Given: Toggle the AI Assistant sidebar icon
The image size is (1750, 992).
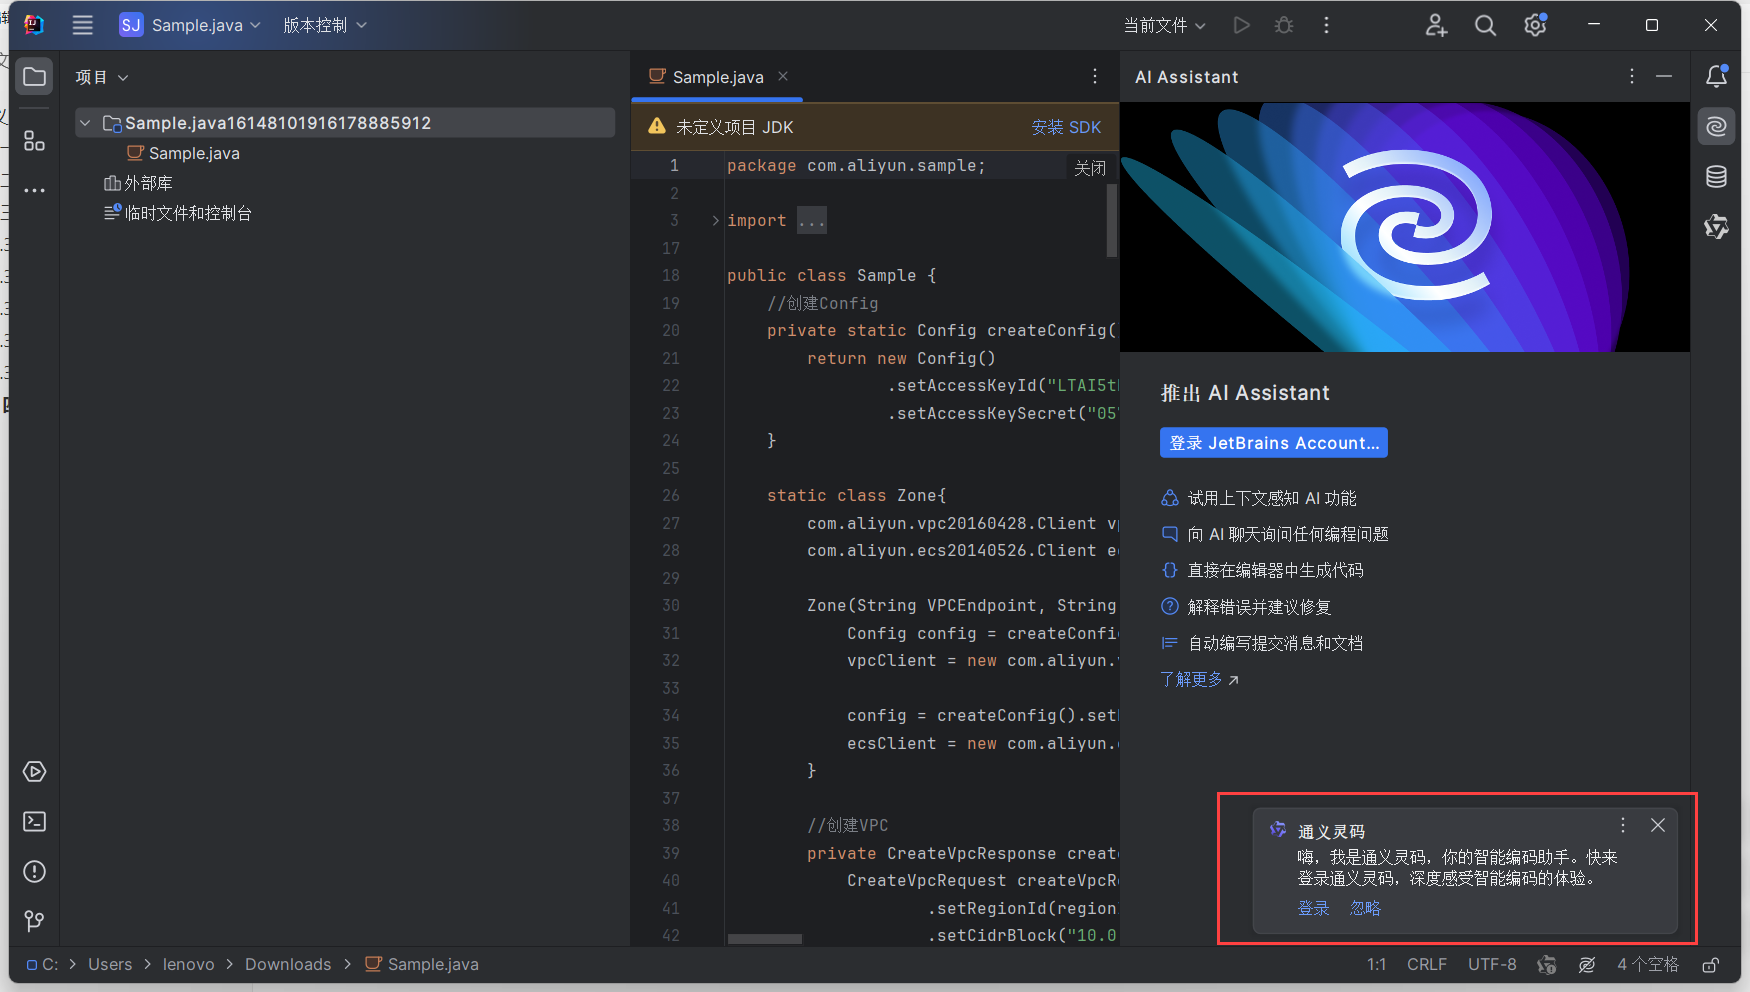Looking at the screenshot, I should click(1717, 126).
